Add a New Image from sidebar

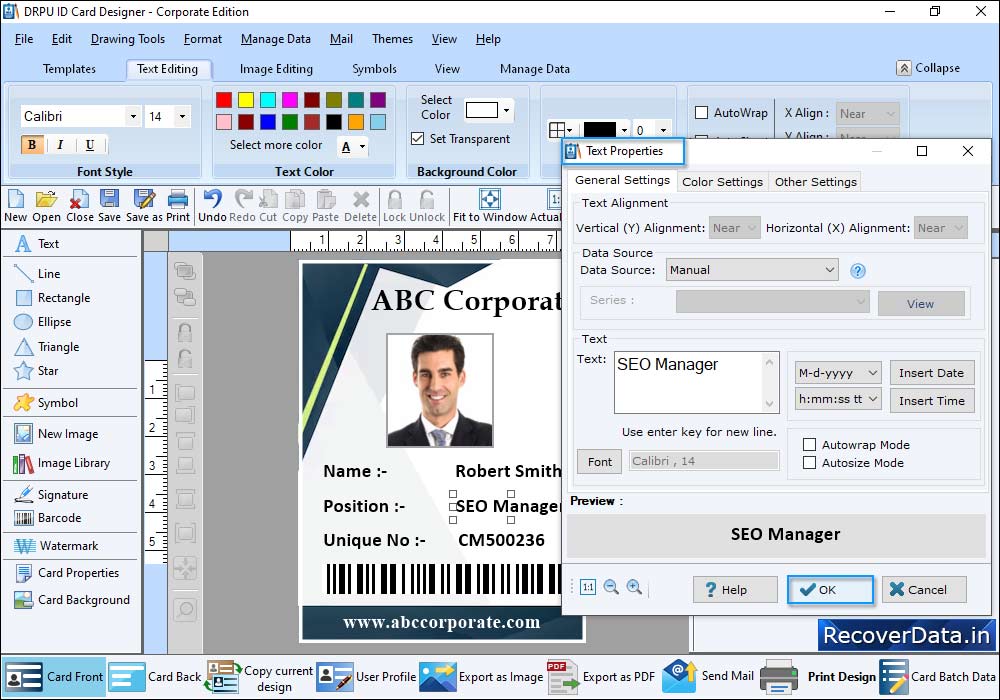[x=57, y=434]
